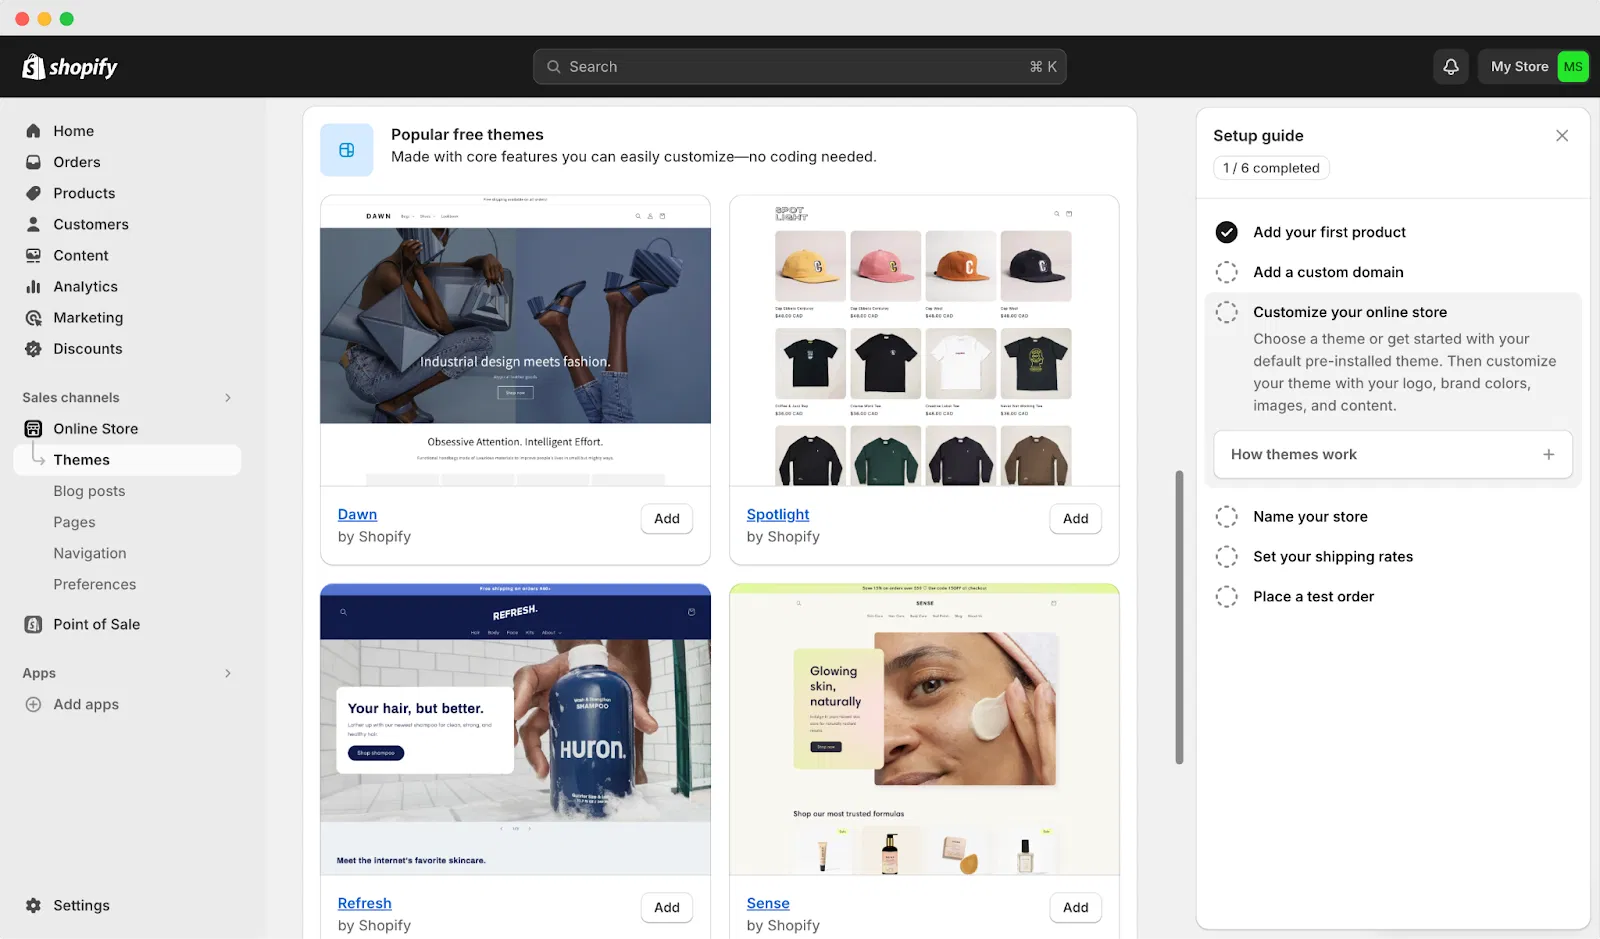Click the search magnifier icon
1600x939 pixels.
click(553, 67)
